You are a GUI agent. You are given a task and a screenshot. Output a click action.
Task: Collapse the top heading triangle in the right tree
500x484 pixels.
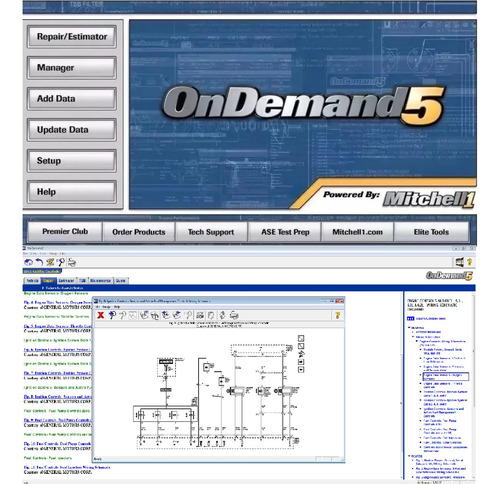(x=409, y=328)
